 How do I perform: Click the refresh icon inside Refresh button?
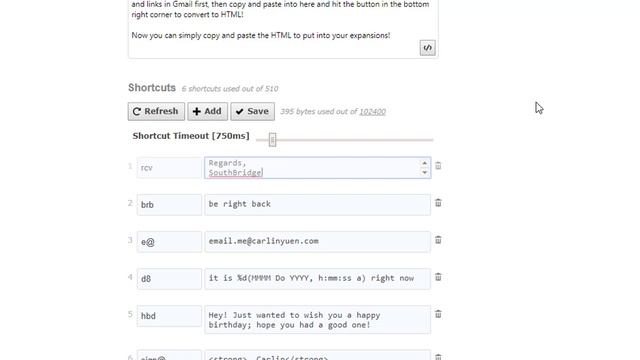click(137, 111)
